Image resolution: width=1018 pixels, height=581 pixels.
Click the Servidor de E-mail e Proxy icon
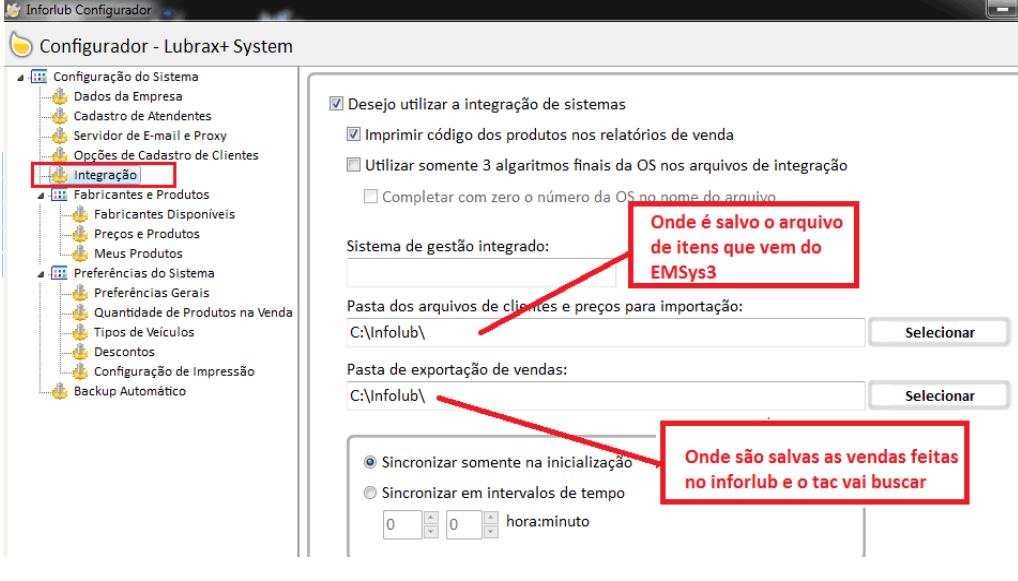(60, 135)
